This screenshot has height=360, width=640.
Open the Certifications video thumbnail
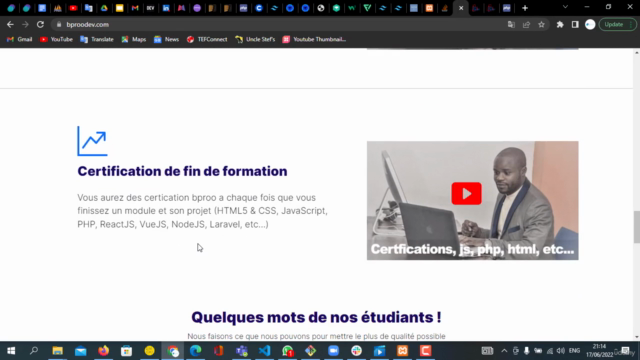[473, 200]
